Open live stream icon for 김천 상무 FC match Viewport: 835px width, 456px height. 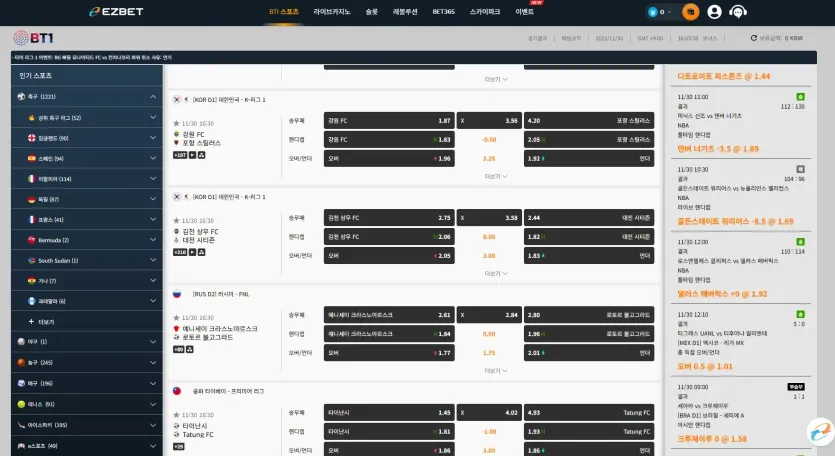click(193, 252)
